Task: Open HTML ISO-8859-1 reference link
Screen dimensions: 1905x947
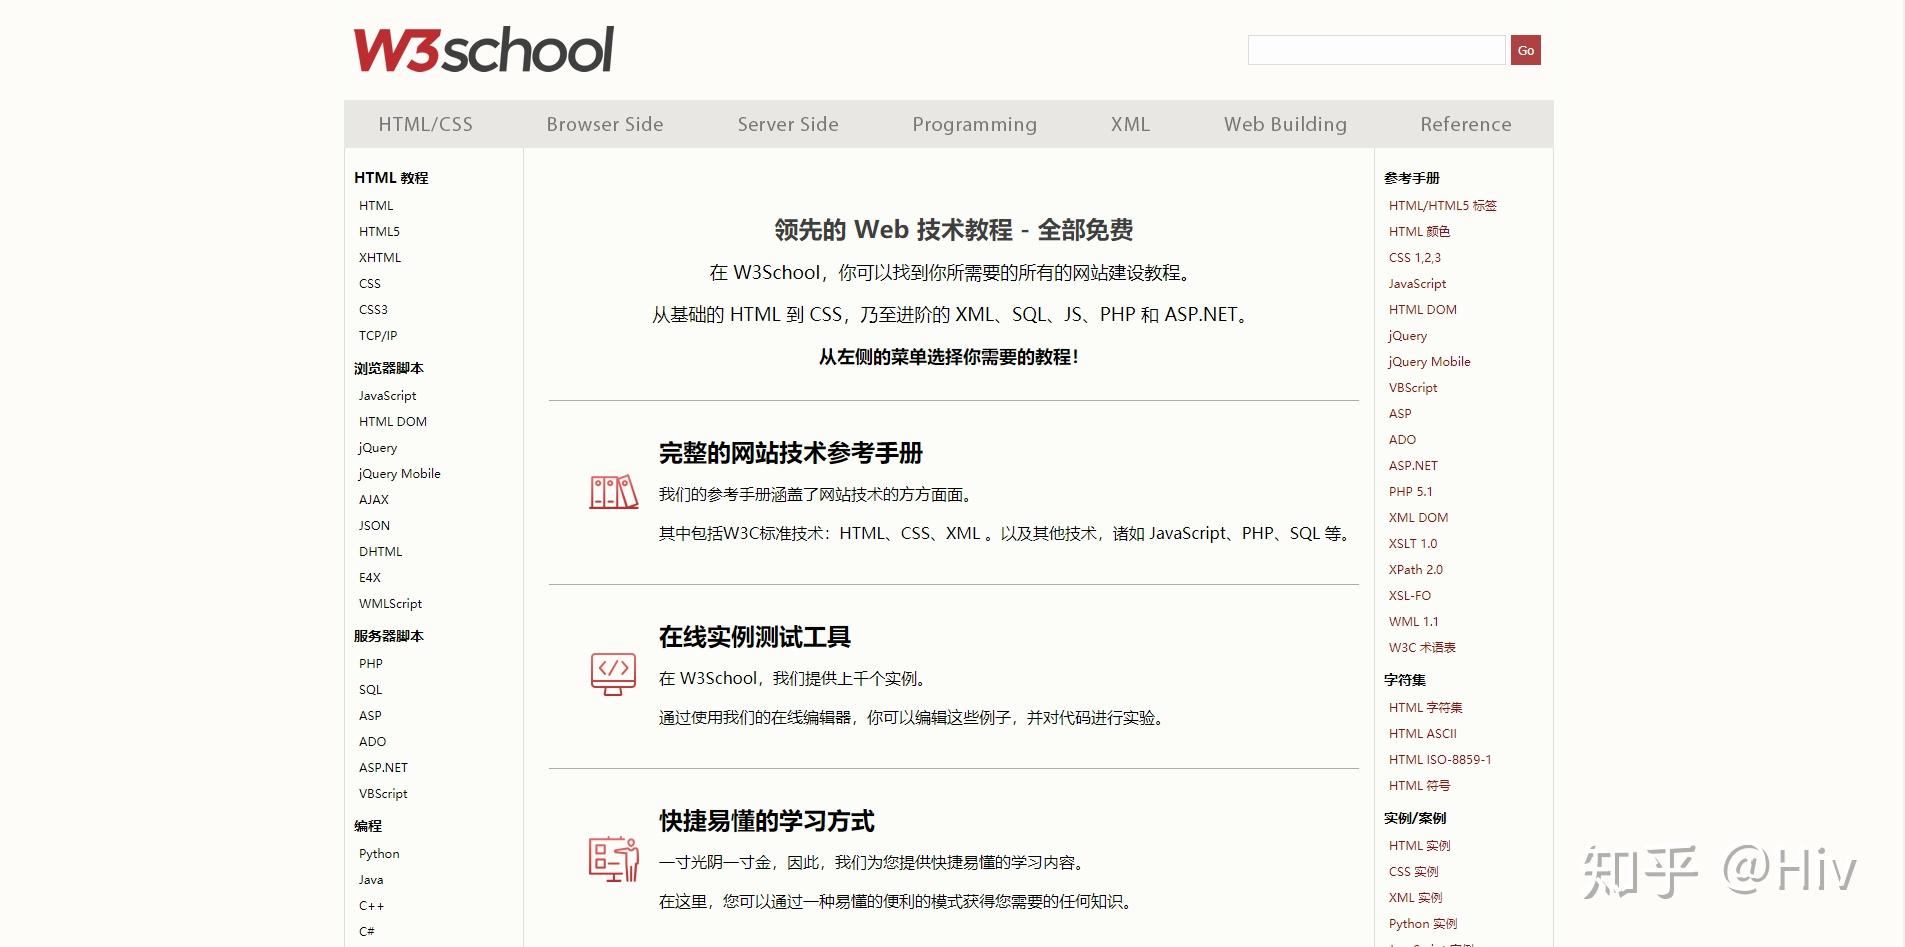Action: [x=1440, y=759]
